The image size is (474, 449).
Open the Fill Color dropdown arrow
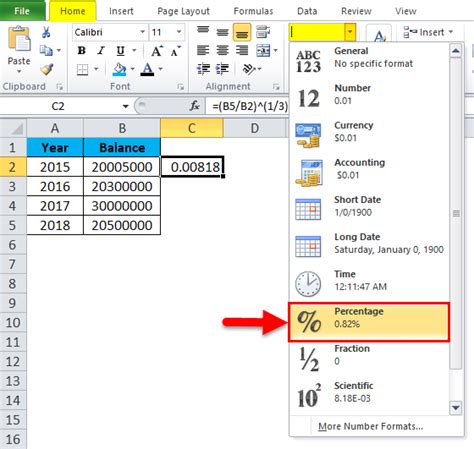click(x=133, y=69)
